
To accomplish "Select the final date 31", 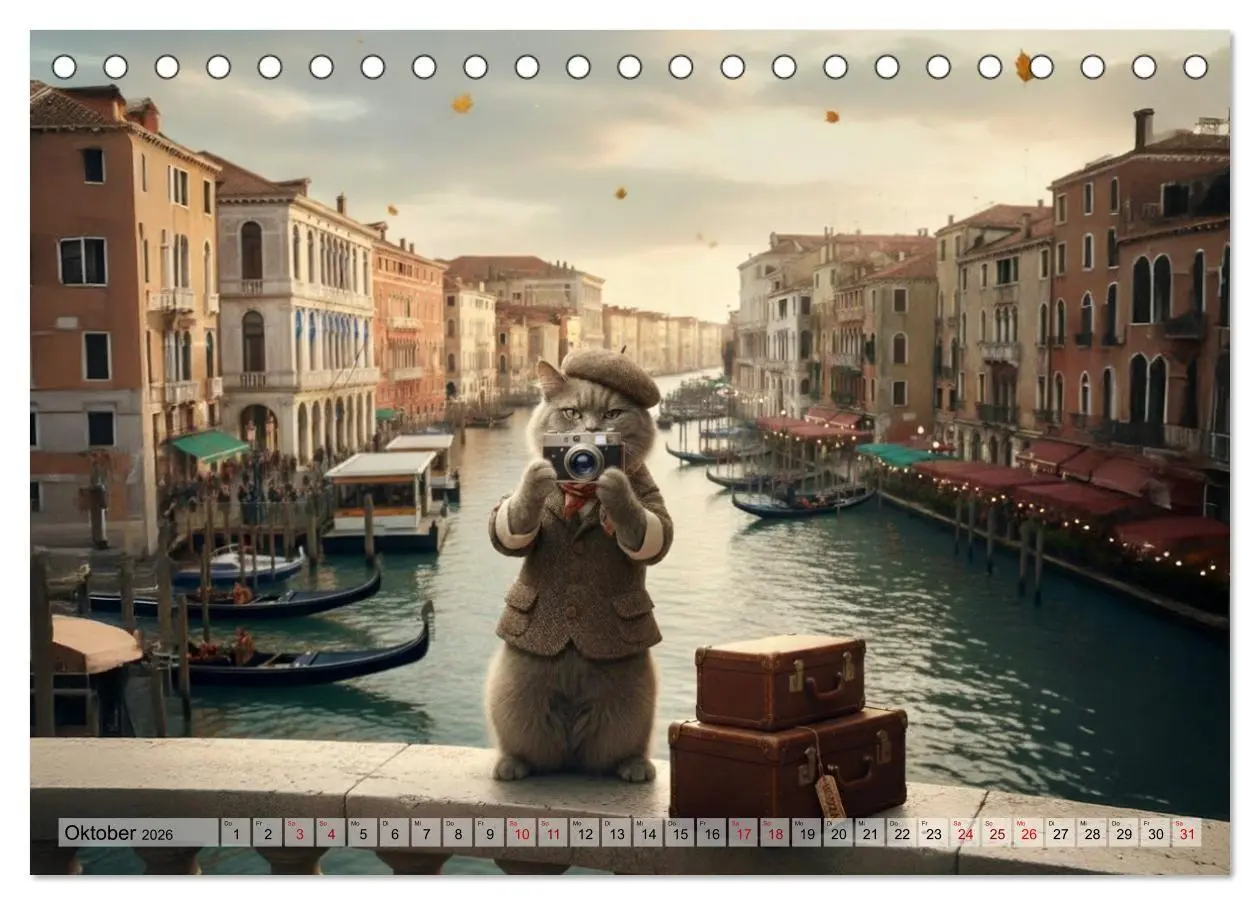I will (x=1186, y=833).
